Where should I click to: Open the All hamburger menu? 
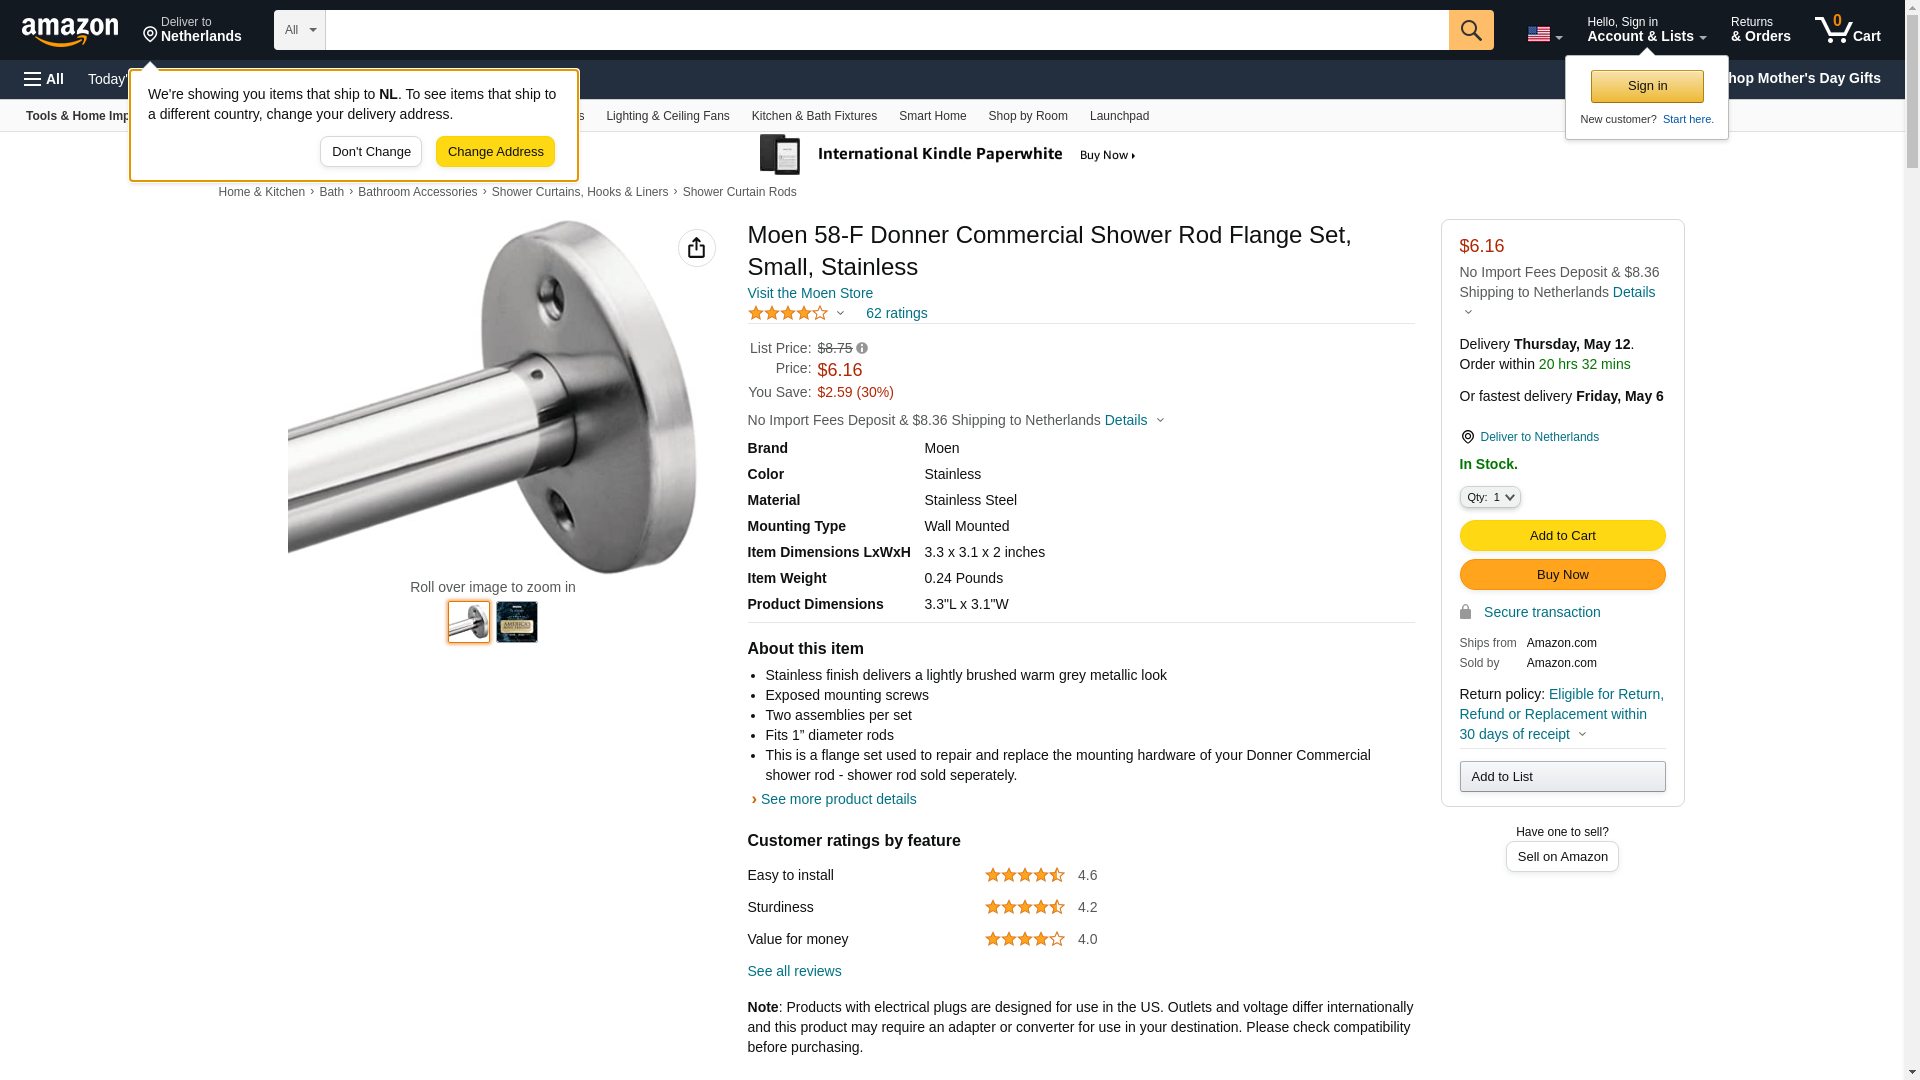tap(44, 79)
